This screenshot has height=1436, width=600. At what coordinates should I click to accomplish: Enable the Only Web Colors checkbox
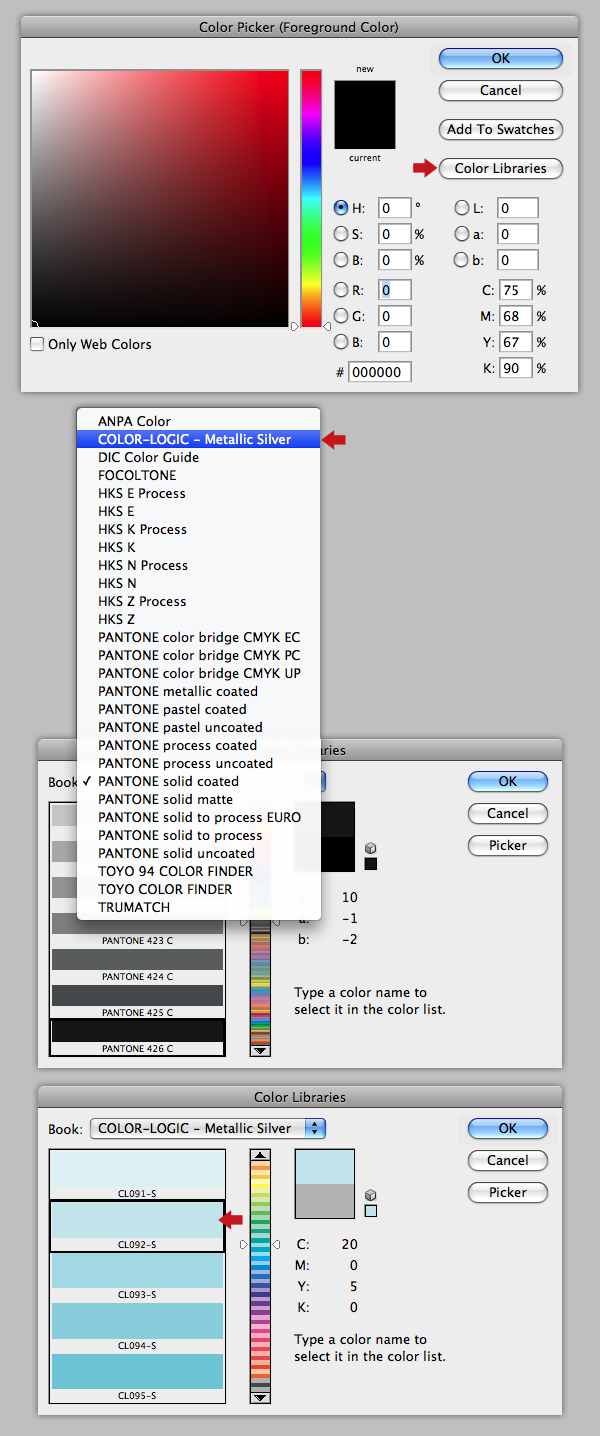pos(38,344)
